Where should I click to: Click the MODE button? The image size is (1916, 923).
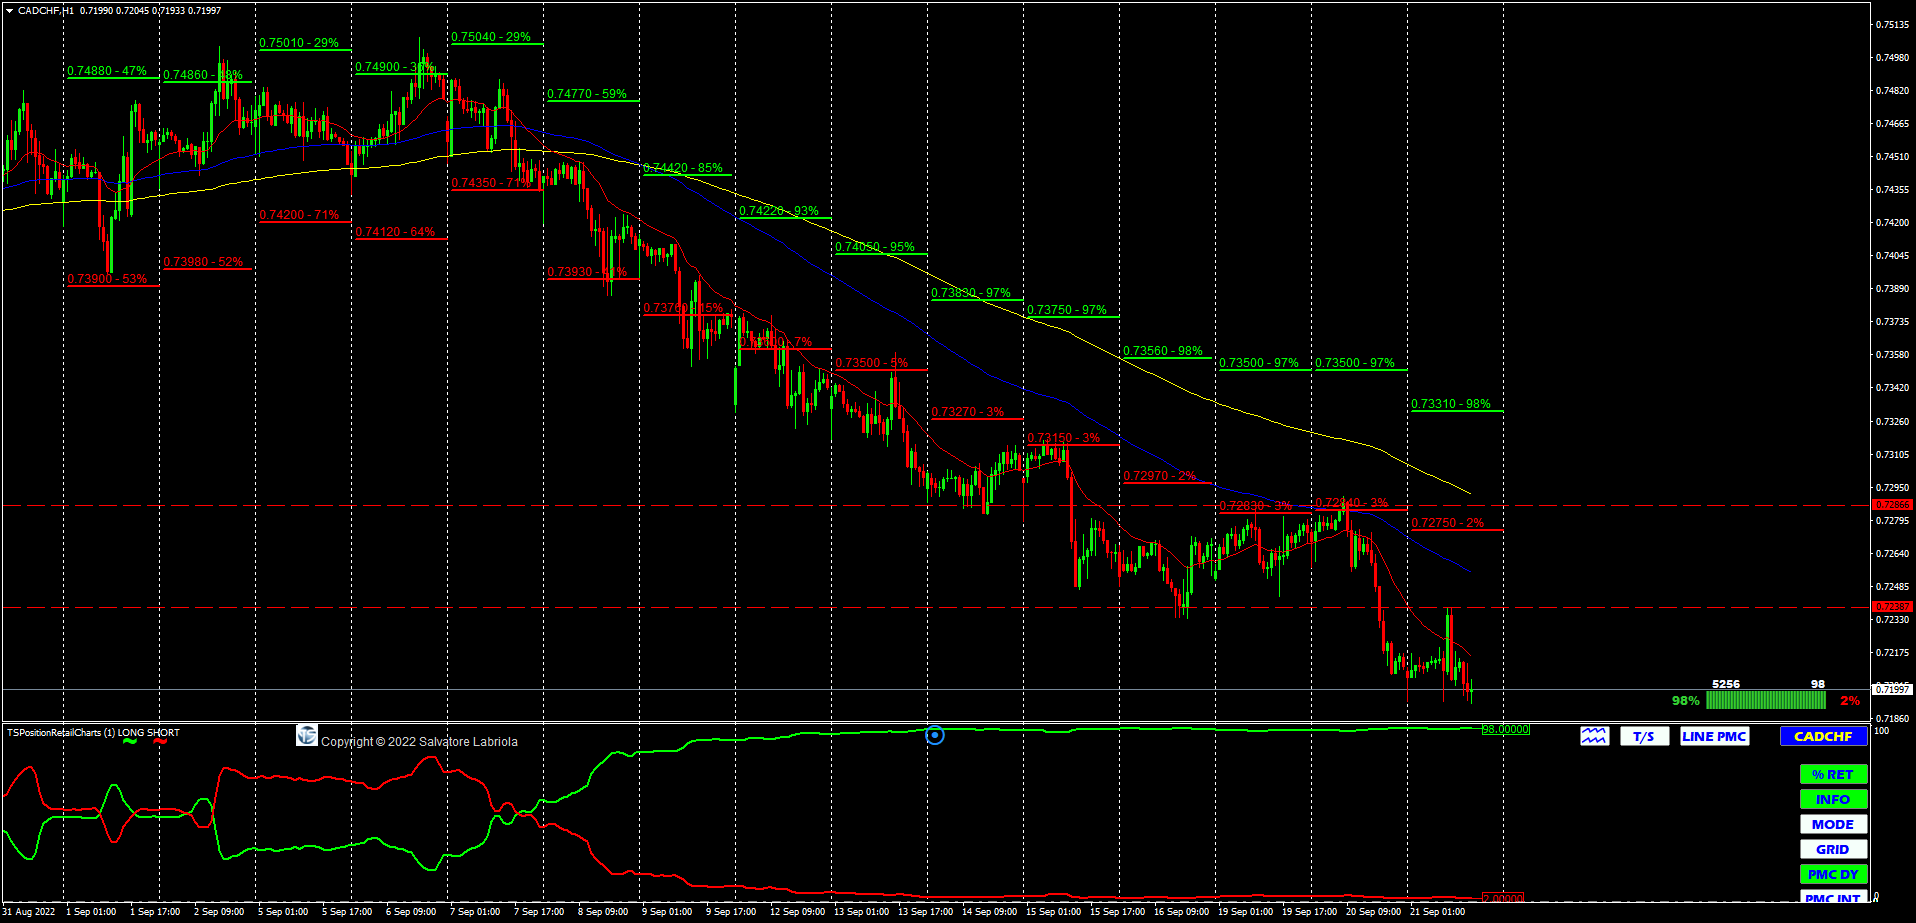1833,824
